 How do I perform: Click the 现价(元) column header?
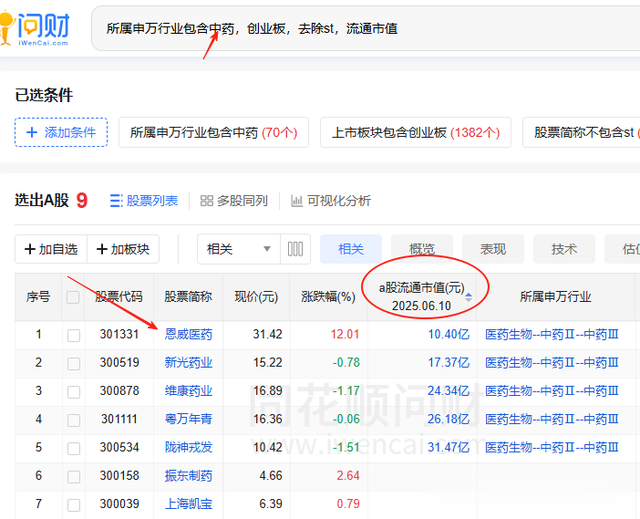[x=256, y=297]
